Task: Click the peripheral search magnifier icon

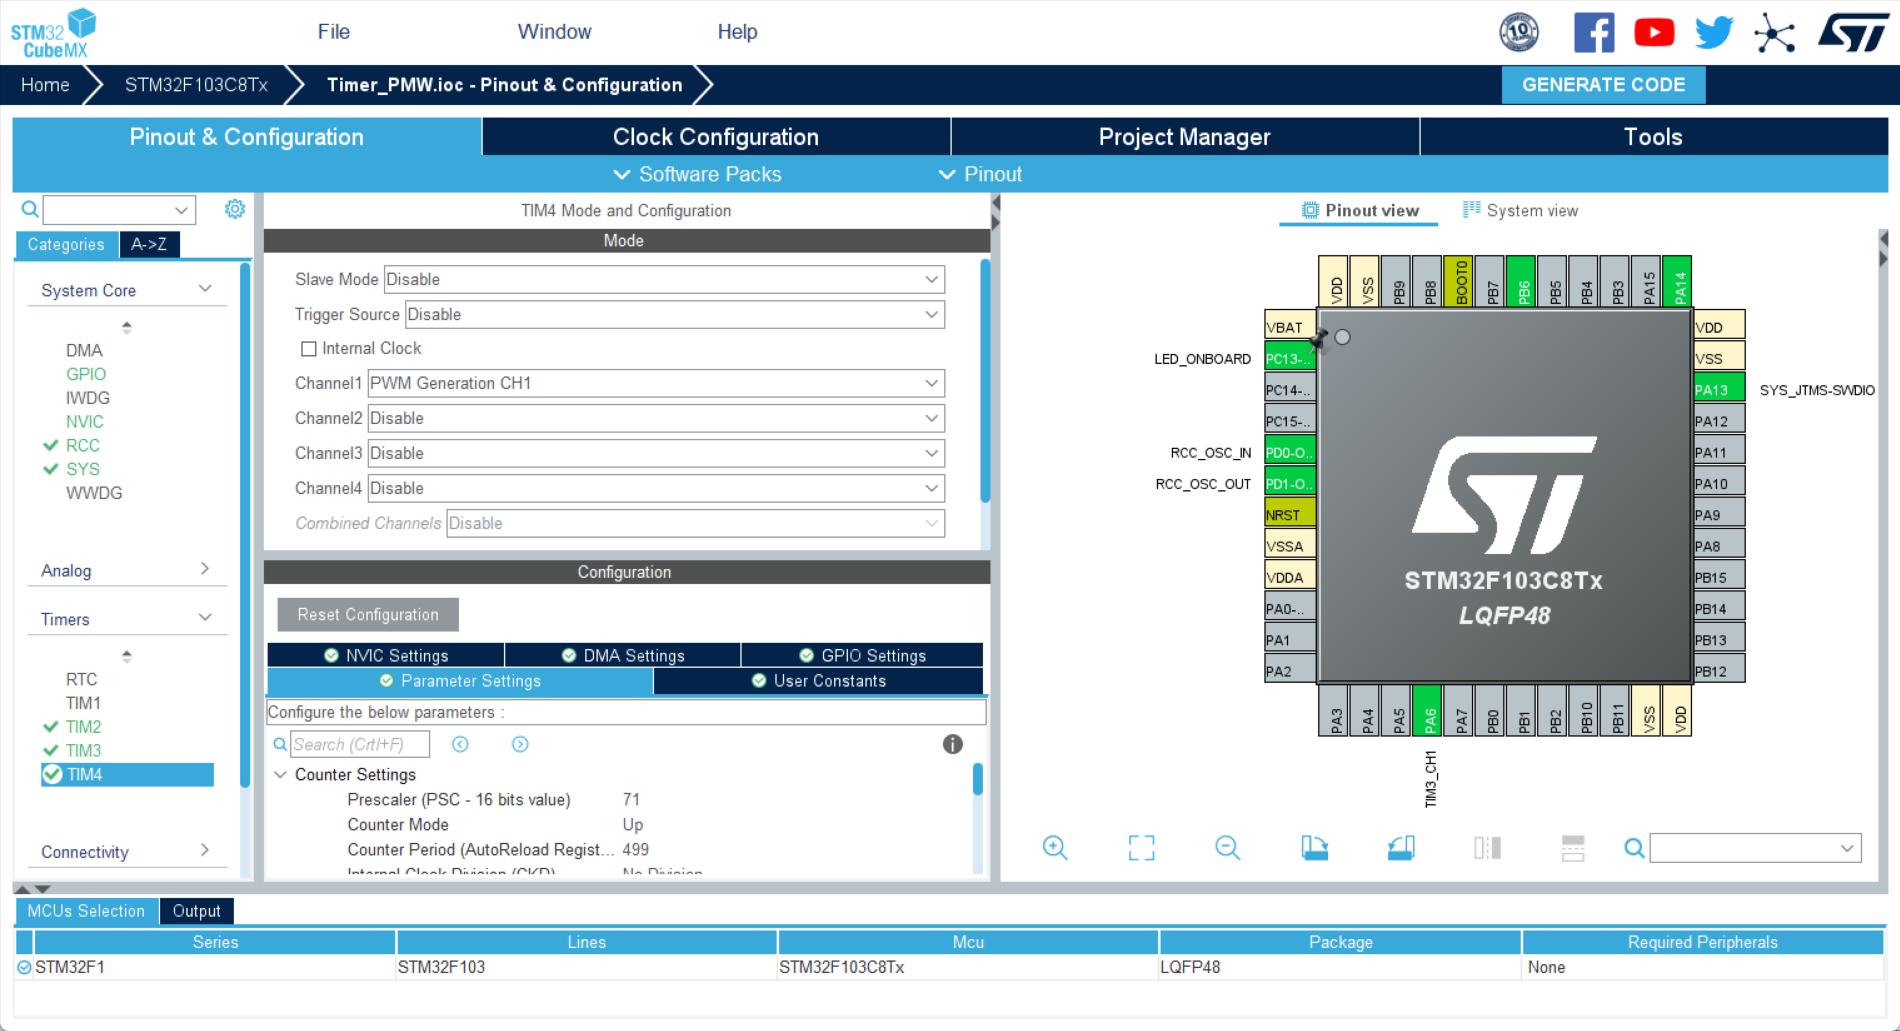Action: [30, 209]
